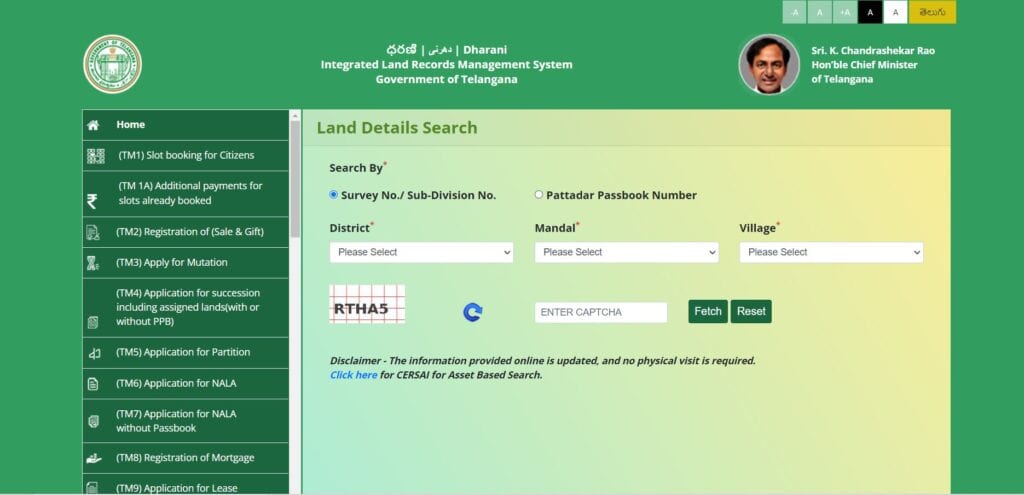
Task: Click the icon beside TM9 Application for Lease
Action: click(x=93, y=488)
